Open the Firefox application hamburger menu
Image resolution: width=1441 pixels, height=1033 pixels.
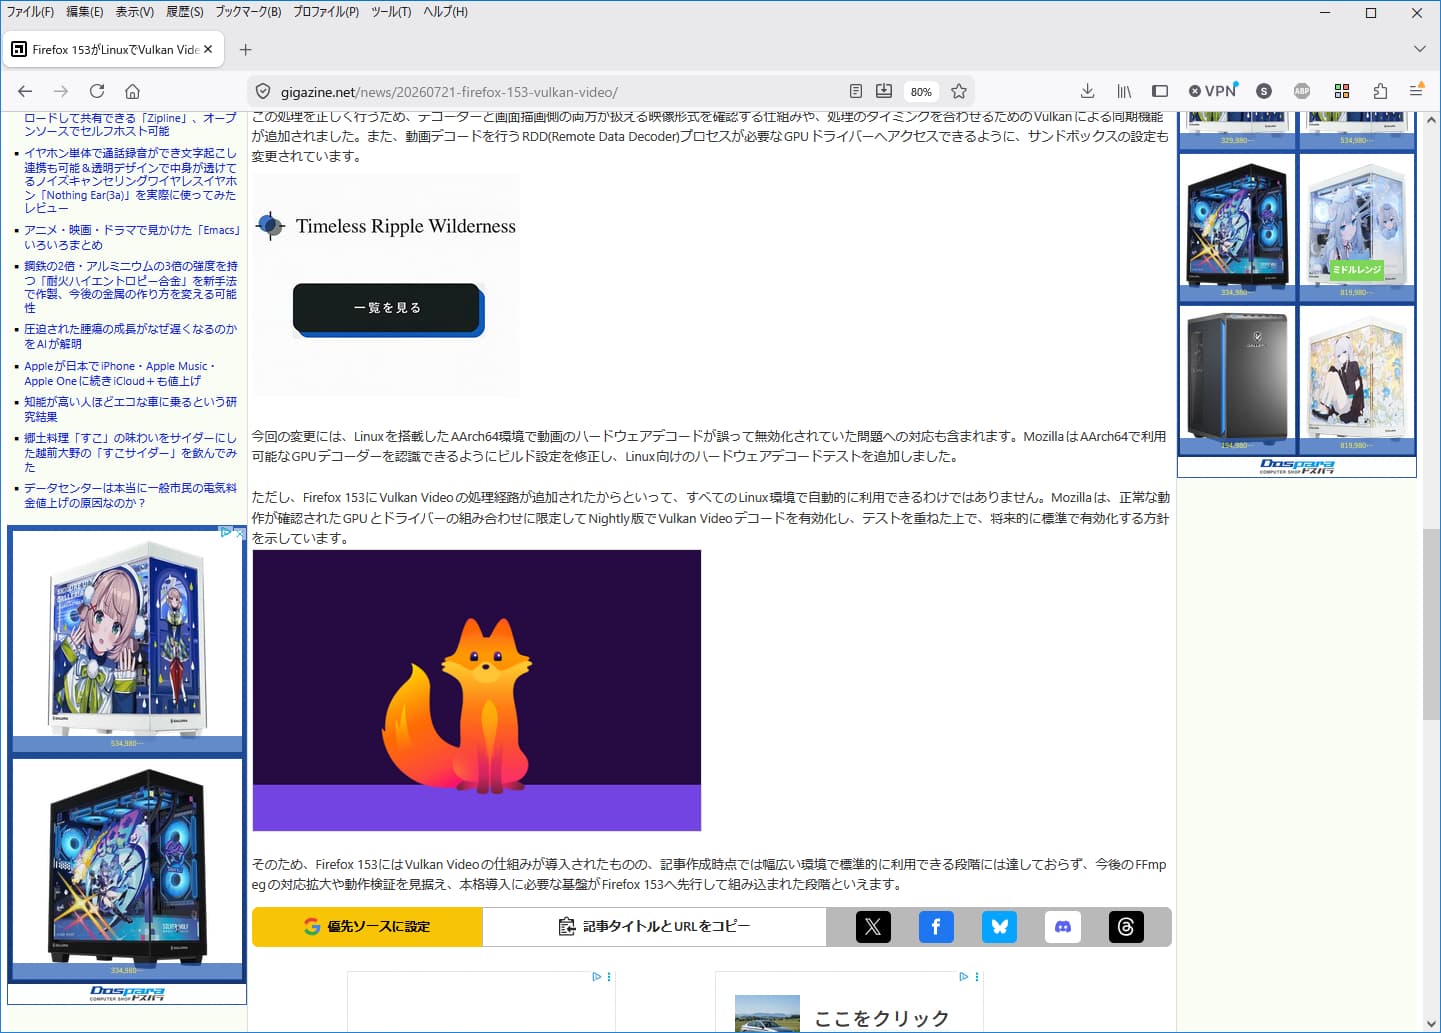[x=1416, y=91]
